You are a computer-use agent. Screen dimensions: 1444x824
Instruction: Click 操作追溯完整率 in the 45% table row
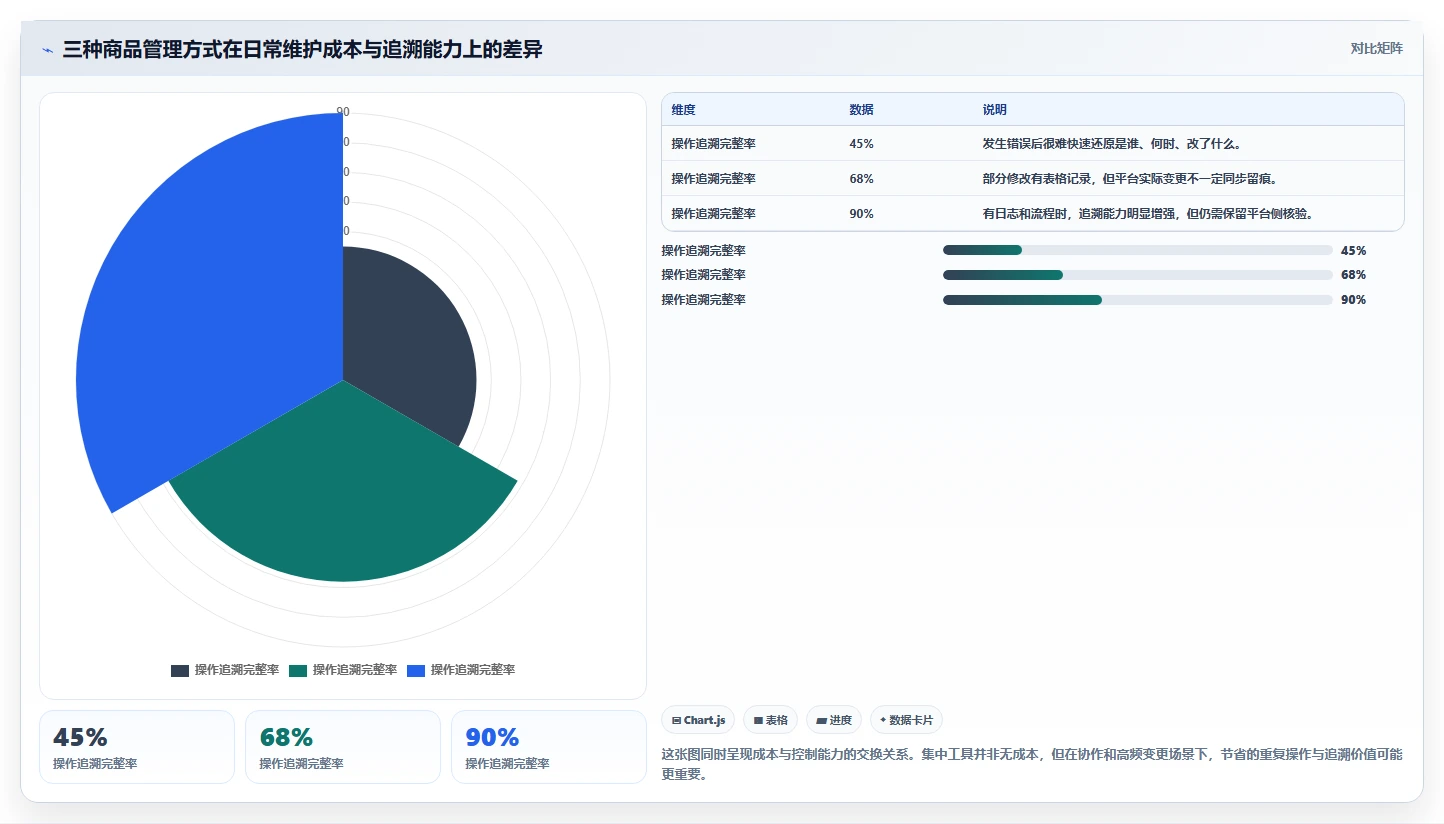coord(714,144)
